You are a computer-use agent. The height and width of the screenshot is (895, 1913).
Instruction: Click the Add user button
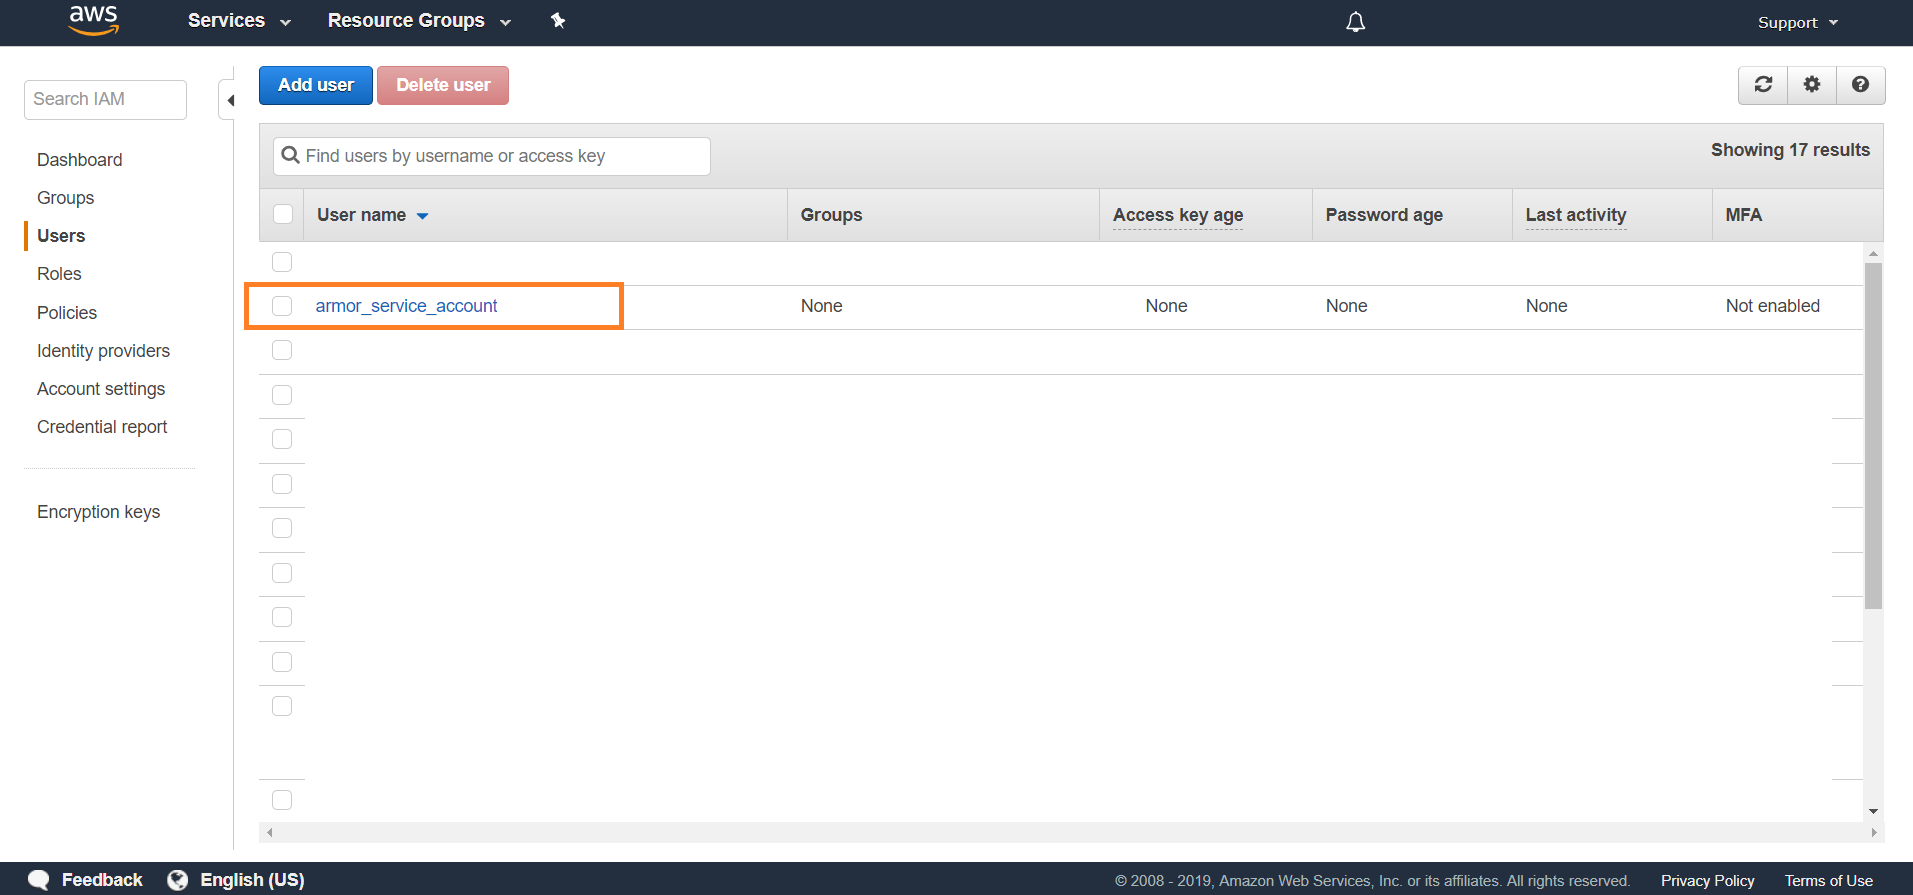[x=315, y=86]
